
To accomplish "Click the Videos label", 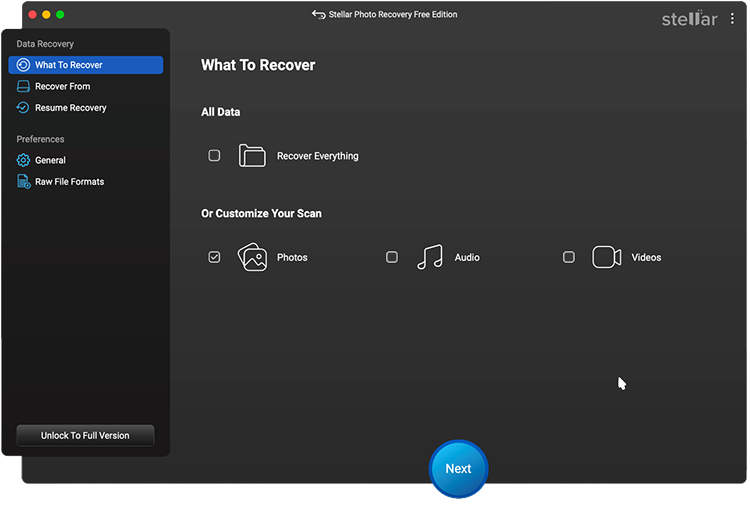I will click(646, 257).
